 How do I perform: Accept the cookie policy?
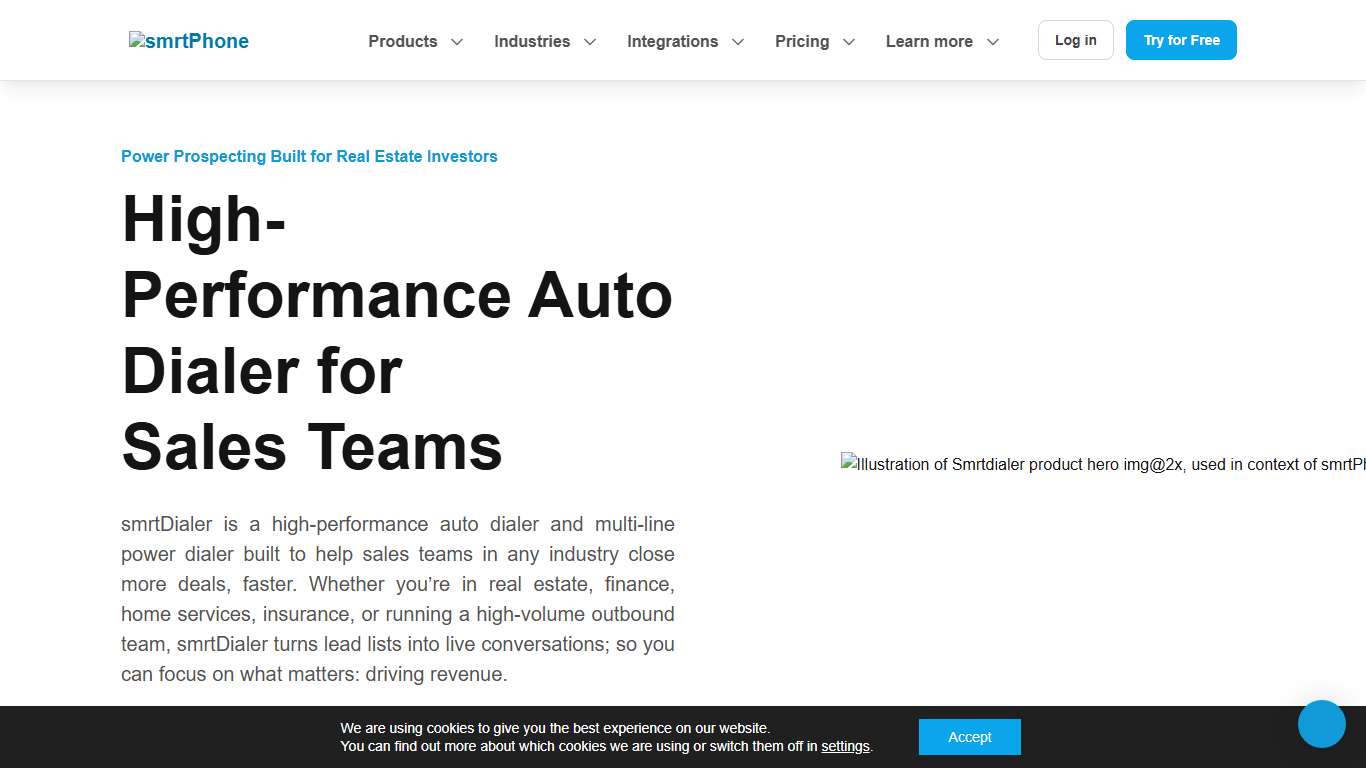pos(969,737)
